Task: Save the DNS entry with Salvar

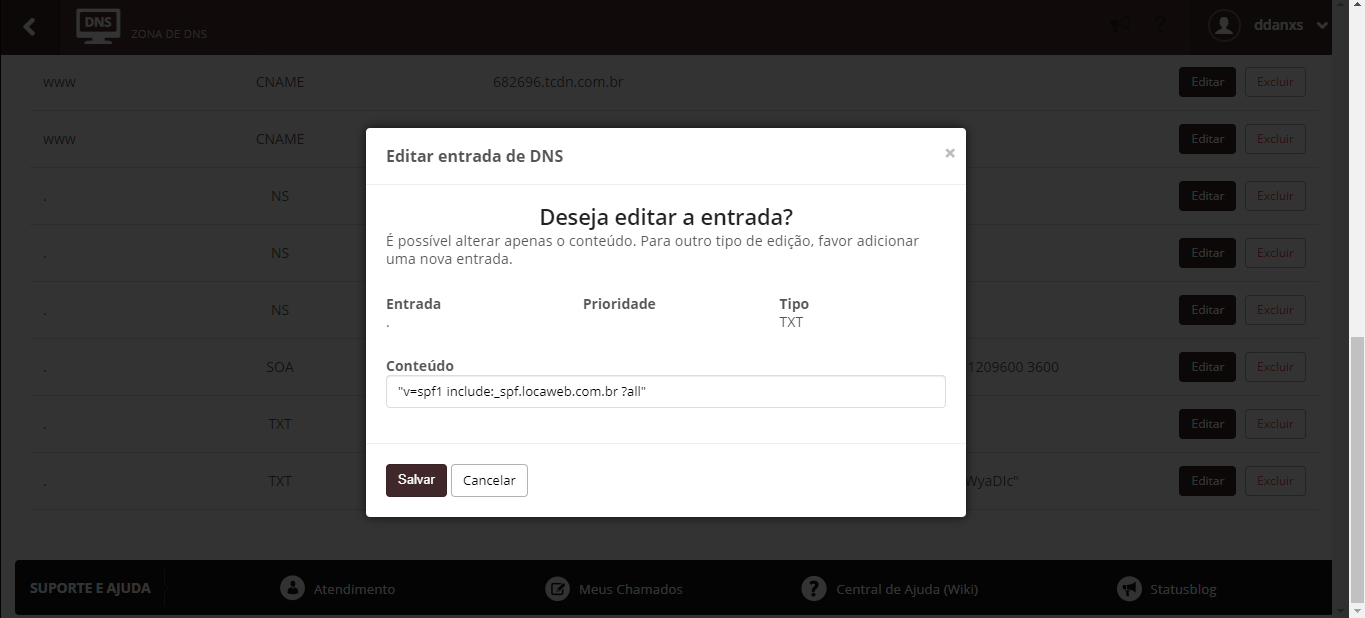Action: click(x=416, y=480)
